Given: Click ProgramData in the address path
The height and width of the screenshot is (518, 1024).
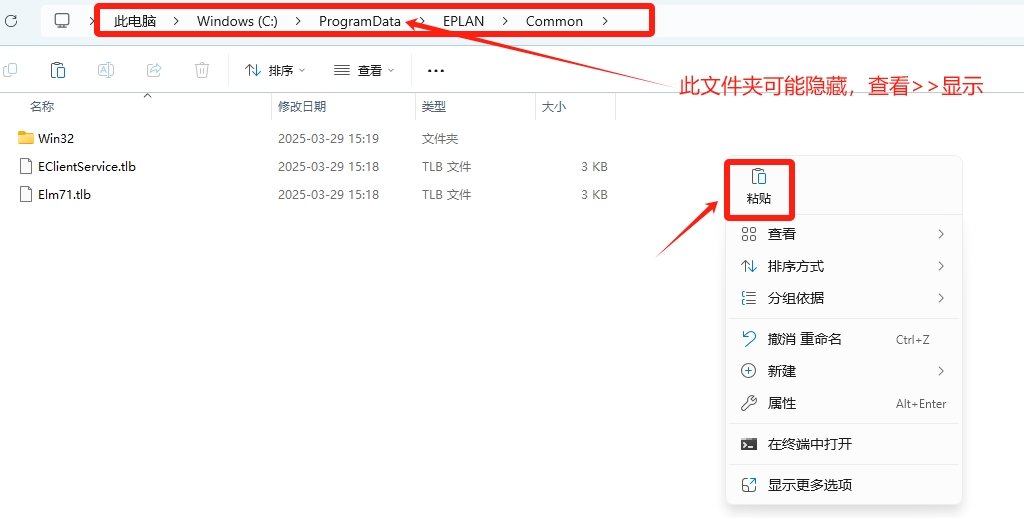Looking at the screenshot, I should point(359,21).
